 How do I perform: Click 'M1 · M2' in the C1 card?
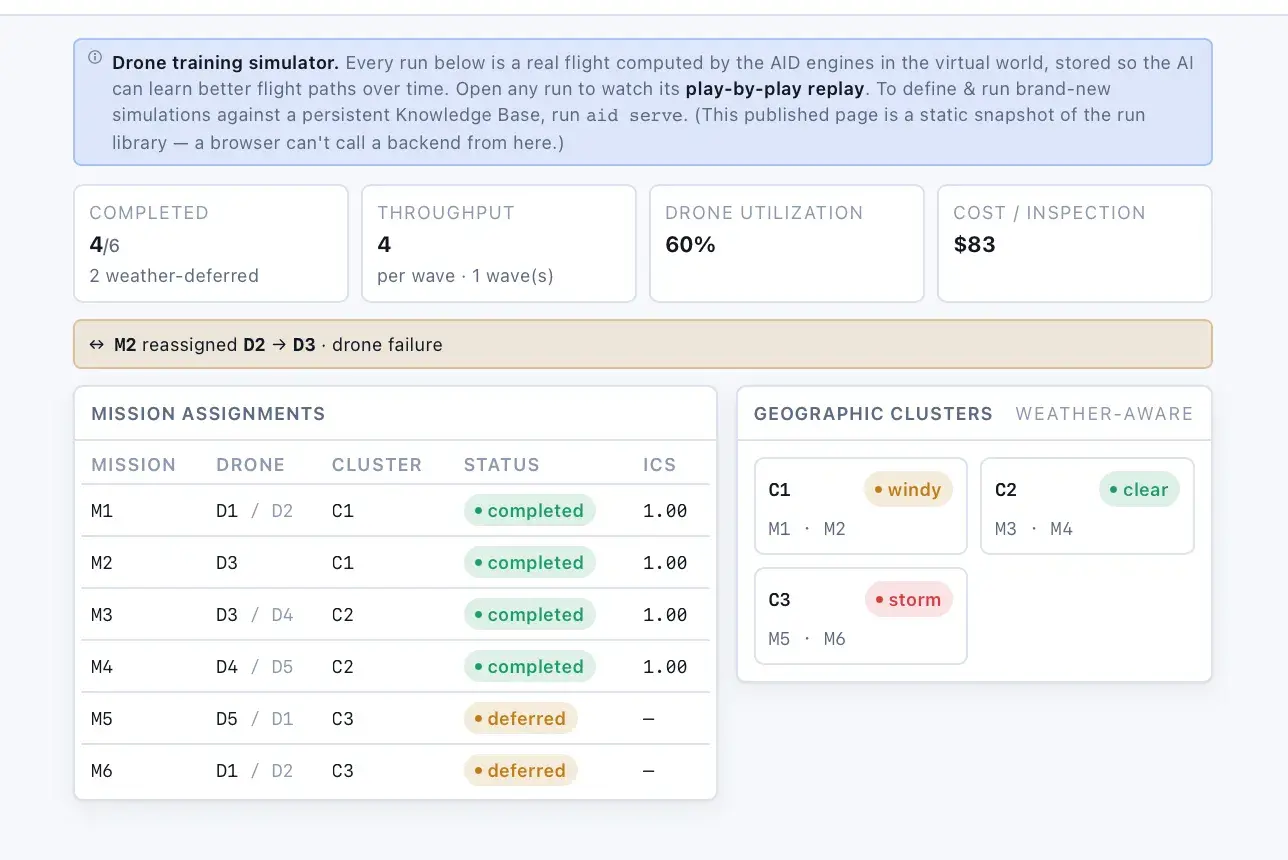click(x=807, y=529)
